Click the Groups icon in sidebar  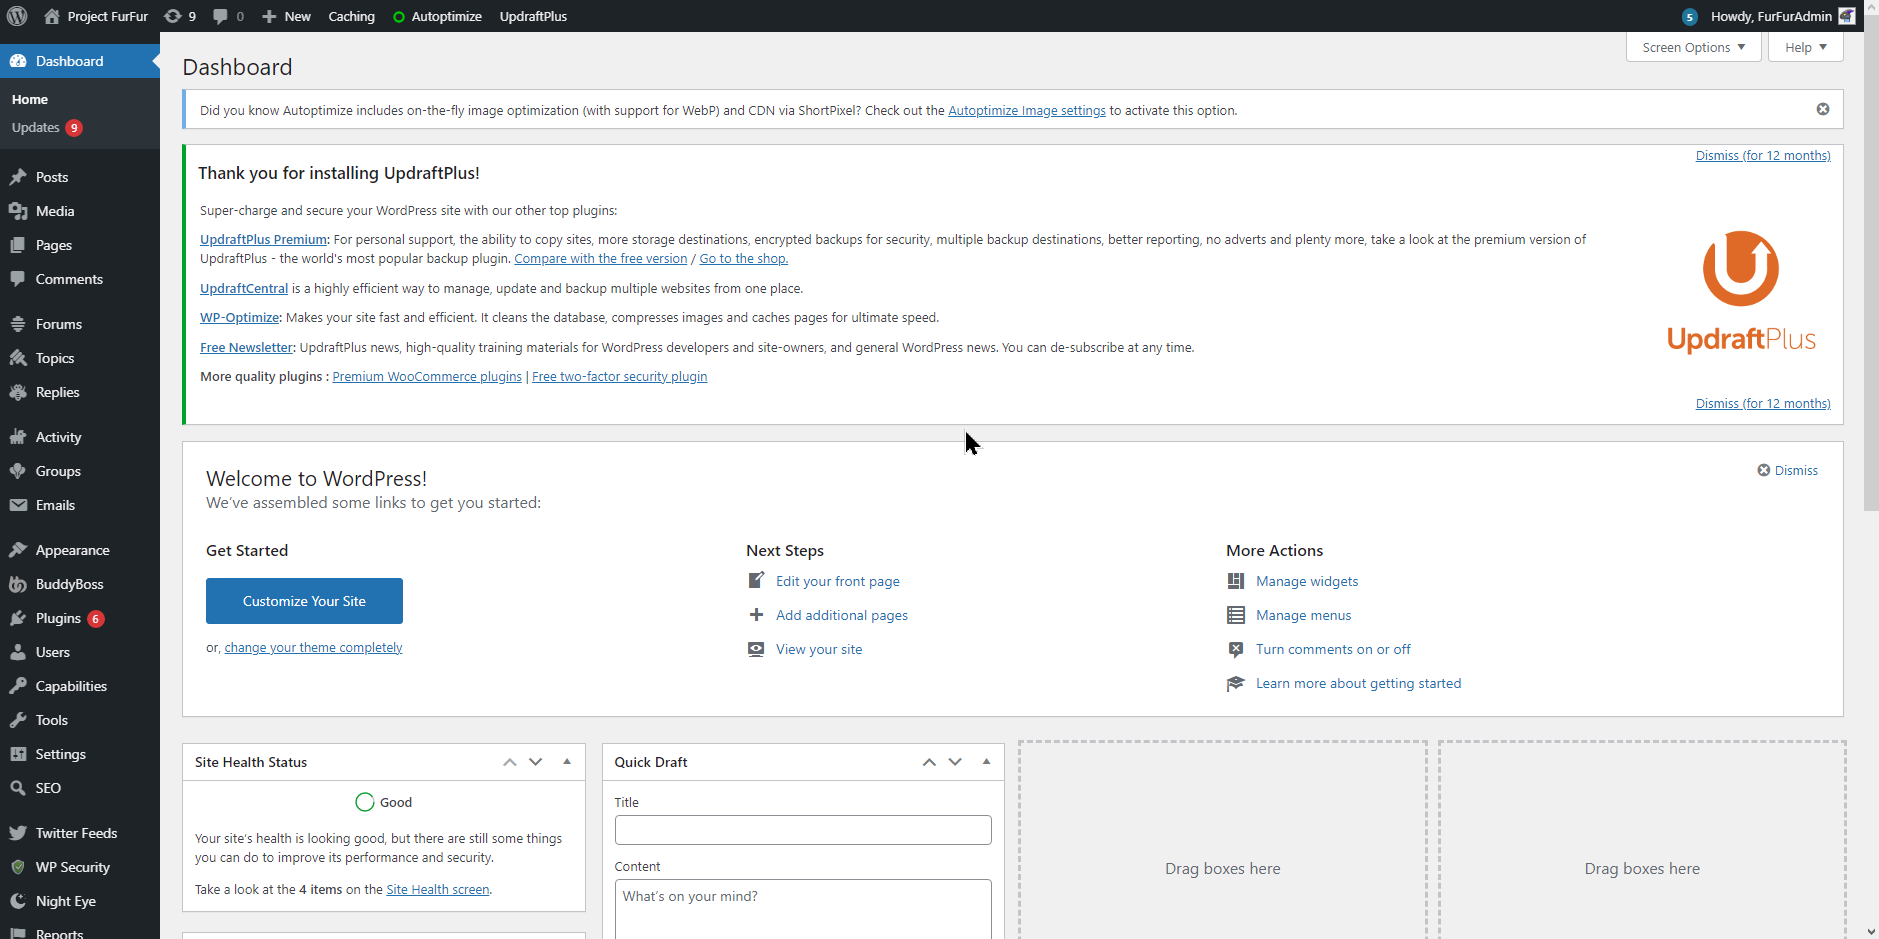pyautogui.click(x=18, y=471)
